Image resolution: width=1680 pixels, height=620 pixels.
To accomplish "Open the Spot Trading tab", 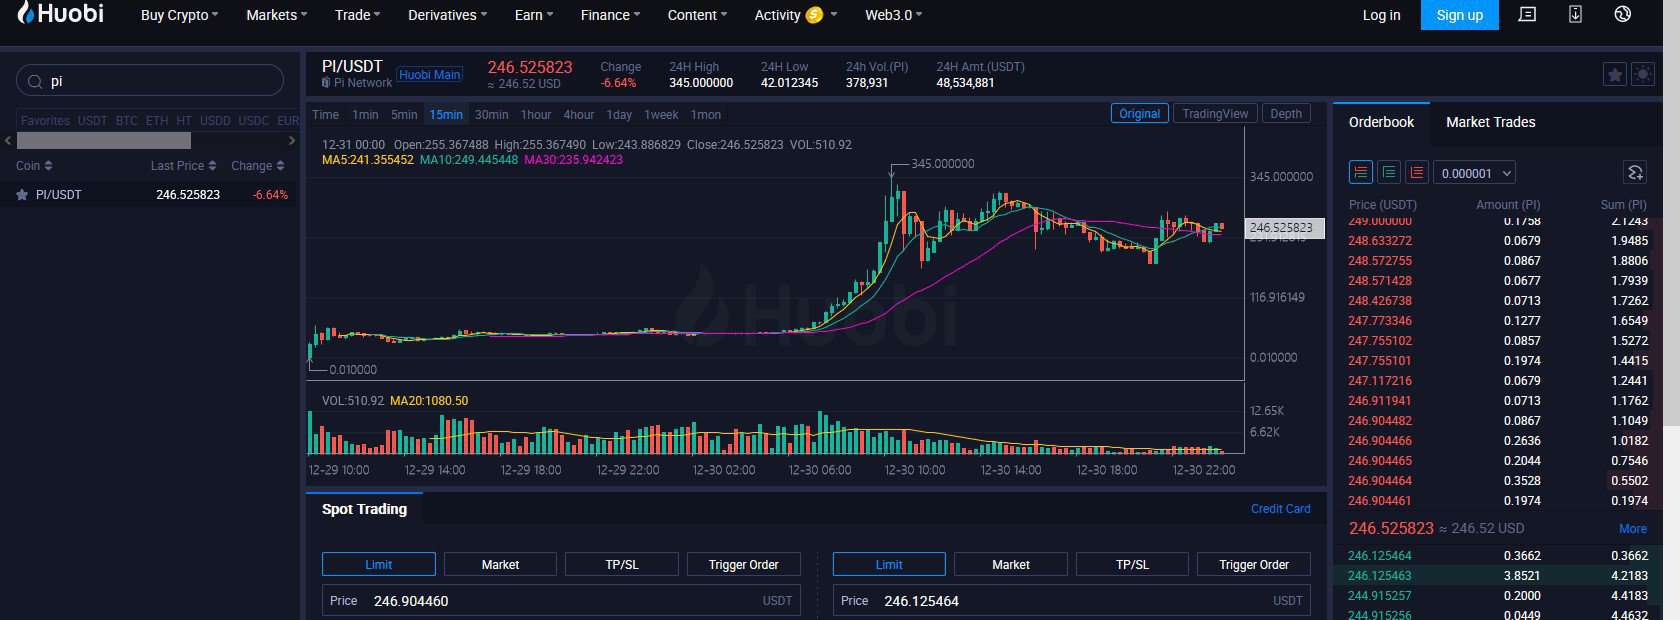I will [364, 509].
